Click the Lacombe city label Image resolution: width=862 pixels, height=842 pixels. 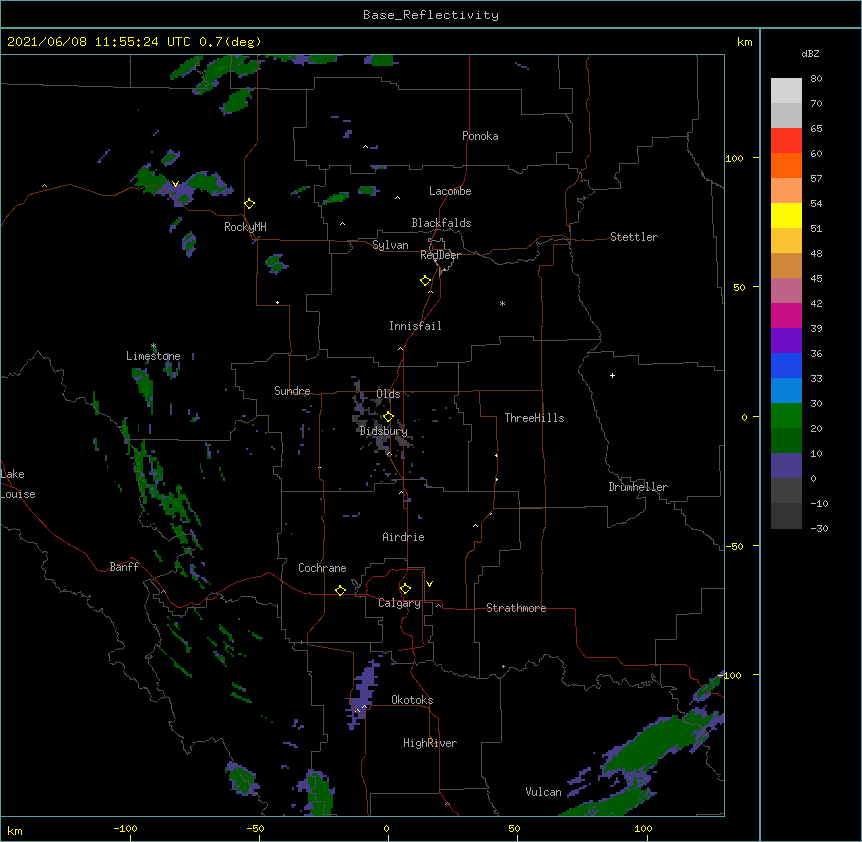pos(450,191)
